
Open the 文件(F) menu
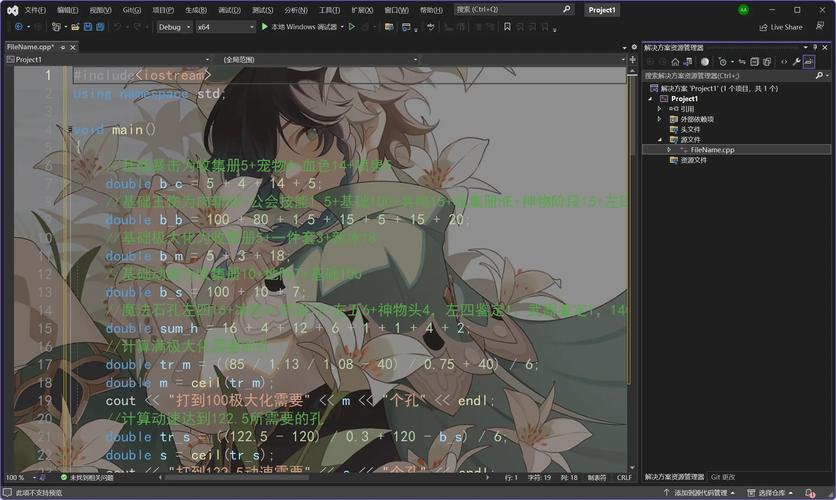point(35,10)
